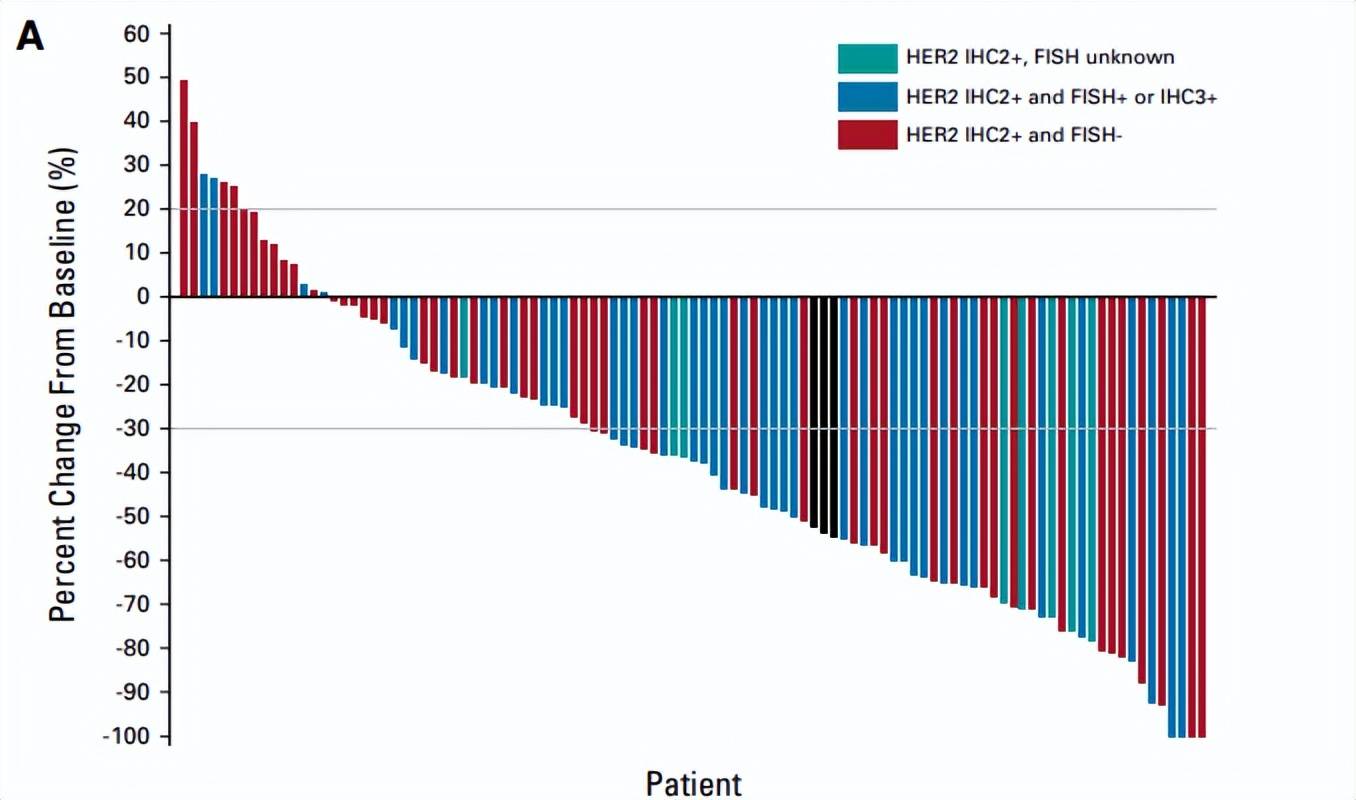Click the blue legend swatch for FISH+ or IHC3+

[x=867, y=96]
